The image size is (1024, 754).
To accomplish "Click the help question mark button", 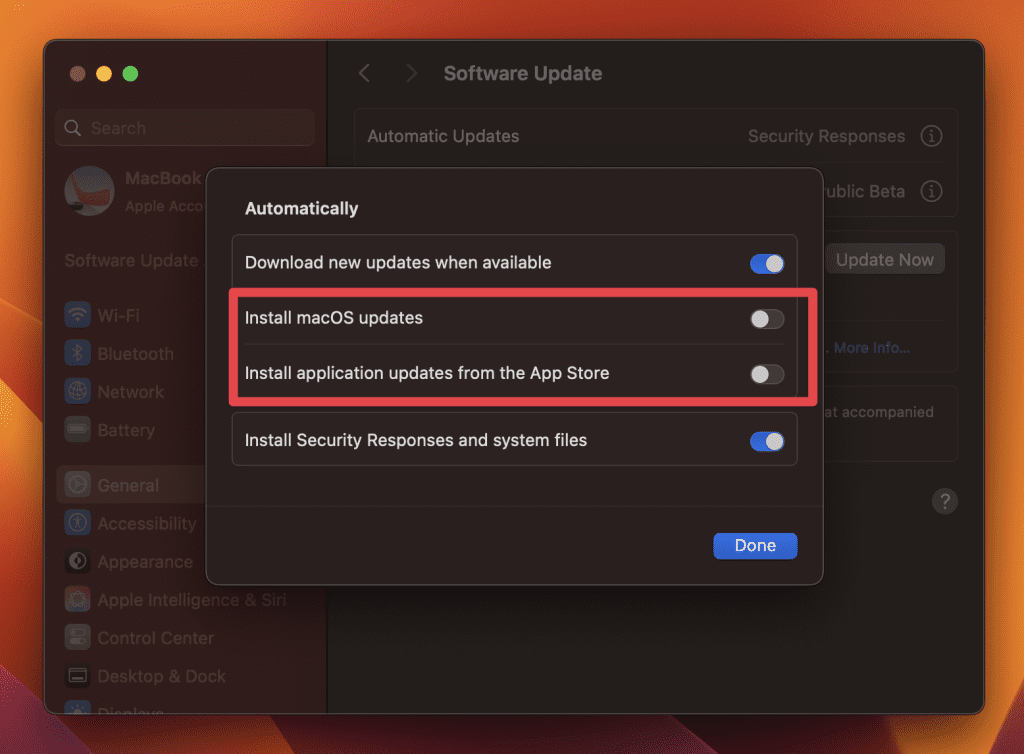I will 944,502.
